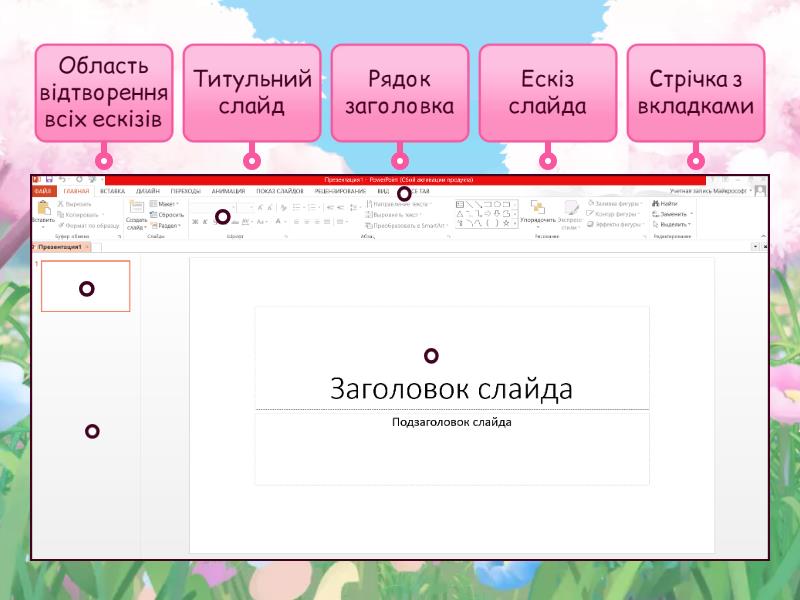Click Копировать copy command
Image resolution: width=800 pixels, height=600 pixels.
point(80,215)
